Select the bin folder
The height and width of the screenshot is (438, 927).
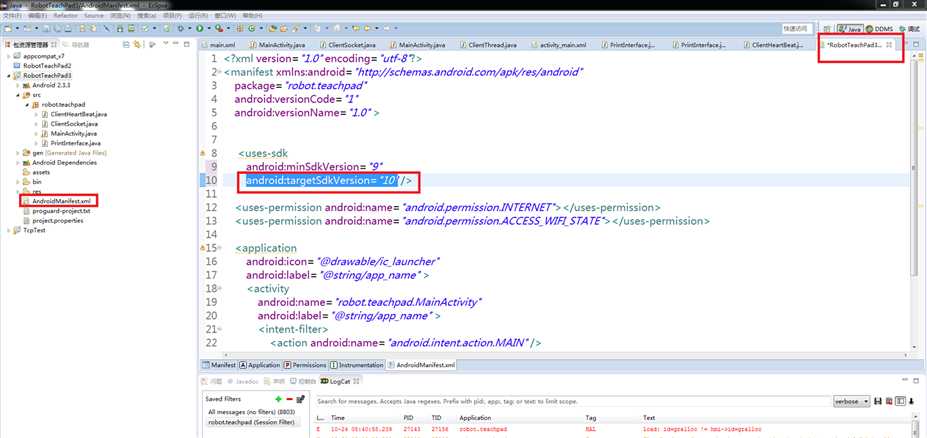33,181
